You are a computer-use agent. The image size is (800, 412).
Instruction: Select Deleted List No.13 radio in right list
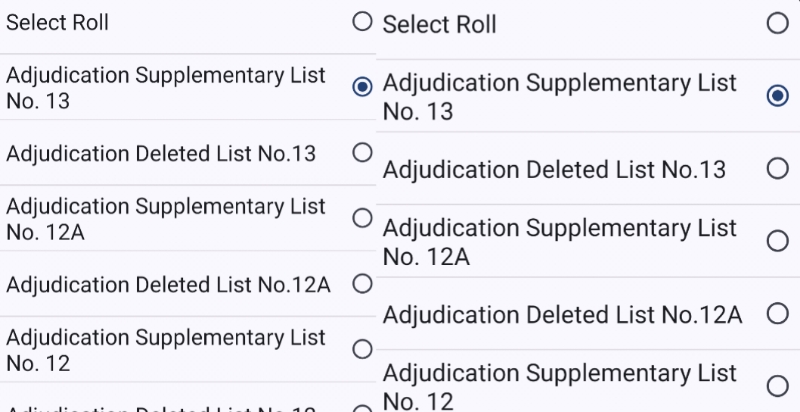pos(777,168)
